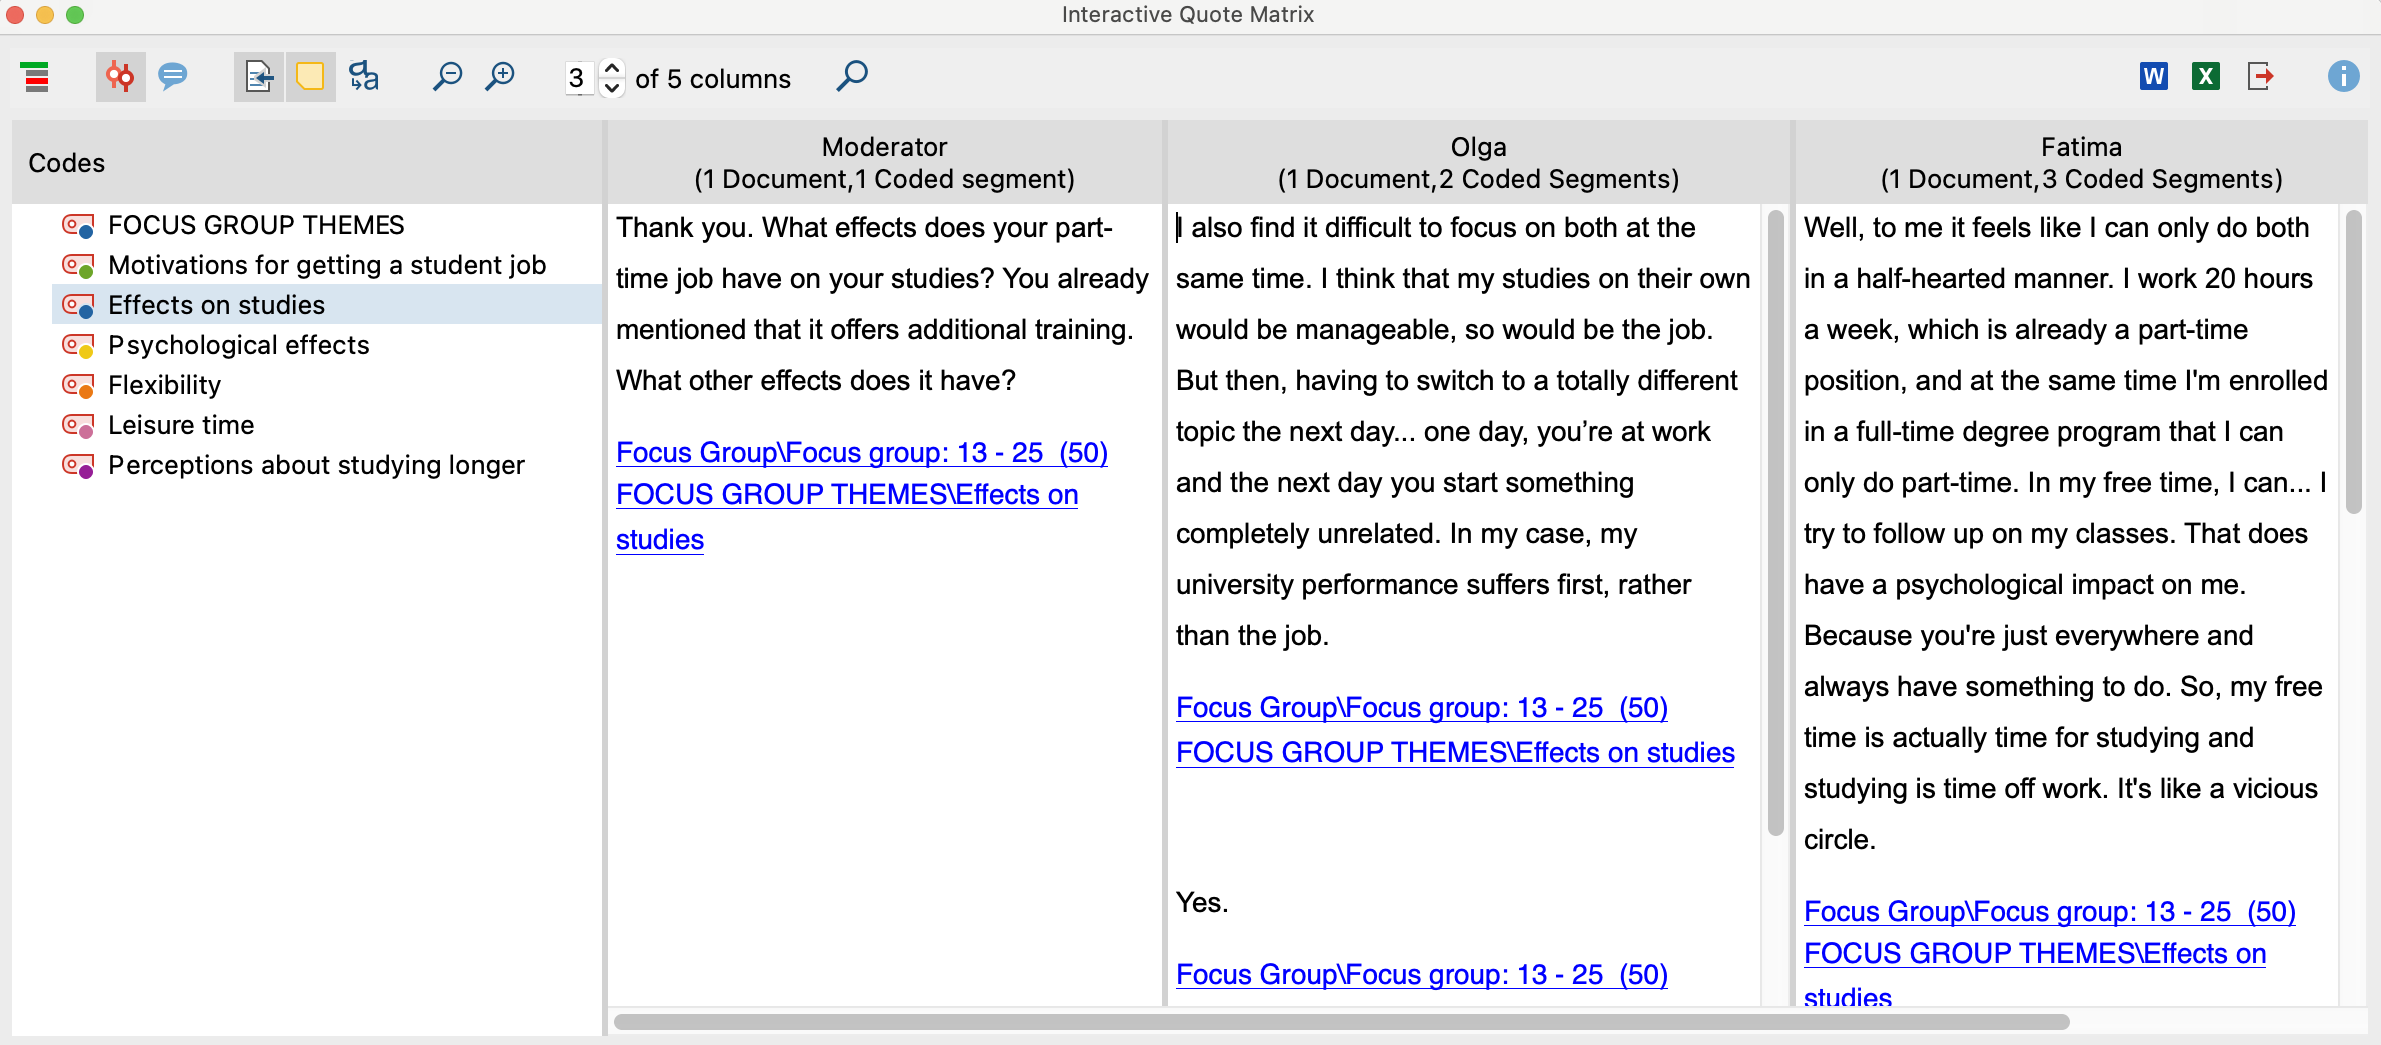Viewport: 2381px width, 1045px height.
Task: Open the Focus group link in Olga's column
Action: click(x=1420, y=708)
